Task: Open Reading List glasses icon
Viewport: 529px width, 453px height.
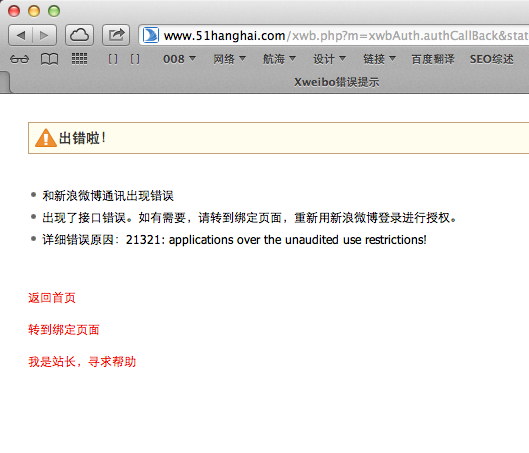Action: (x=19, y=59)
